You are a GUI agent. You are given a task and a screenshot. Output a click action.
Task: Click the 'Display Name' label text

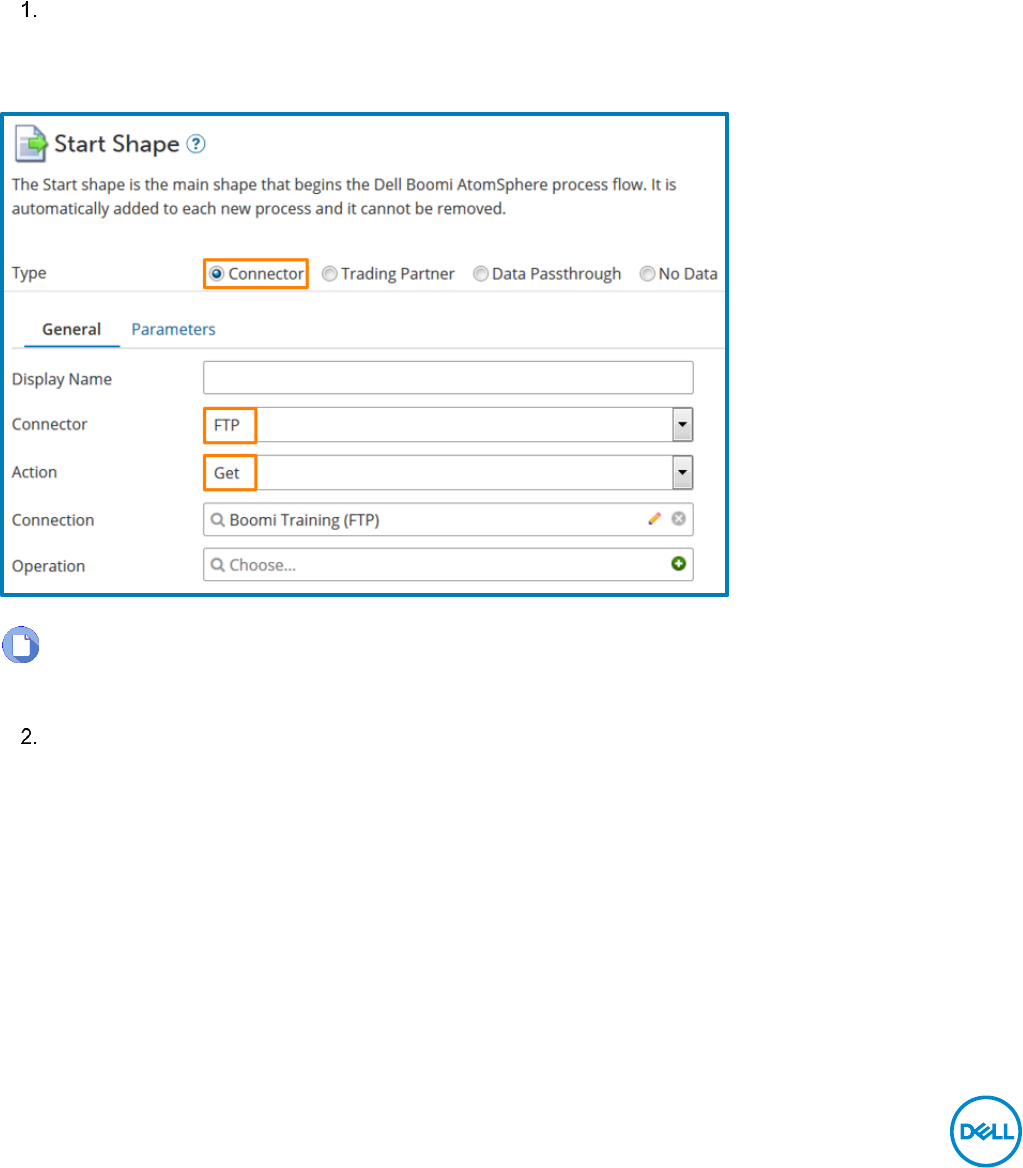pos(62,379)
